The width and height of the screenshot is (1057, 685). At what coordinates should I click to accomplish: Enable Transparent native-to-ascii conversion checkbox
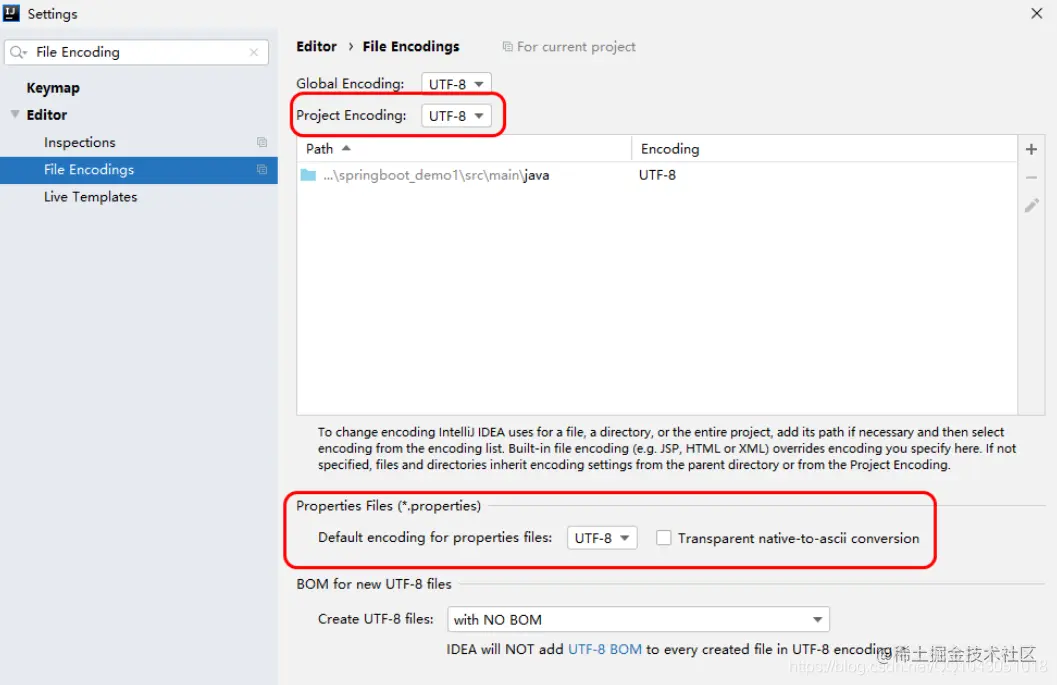tap(663, 537)
